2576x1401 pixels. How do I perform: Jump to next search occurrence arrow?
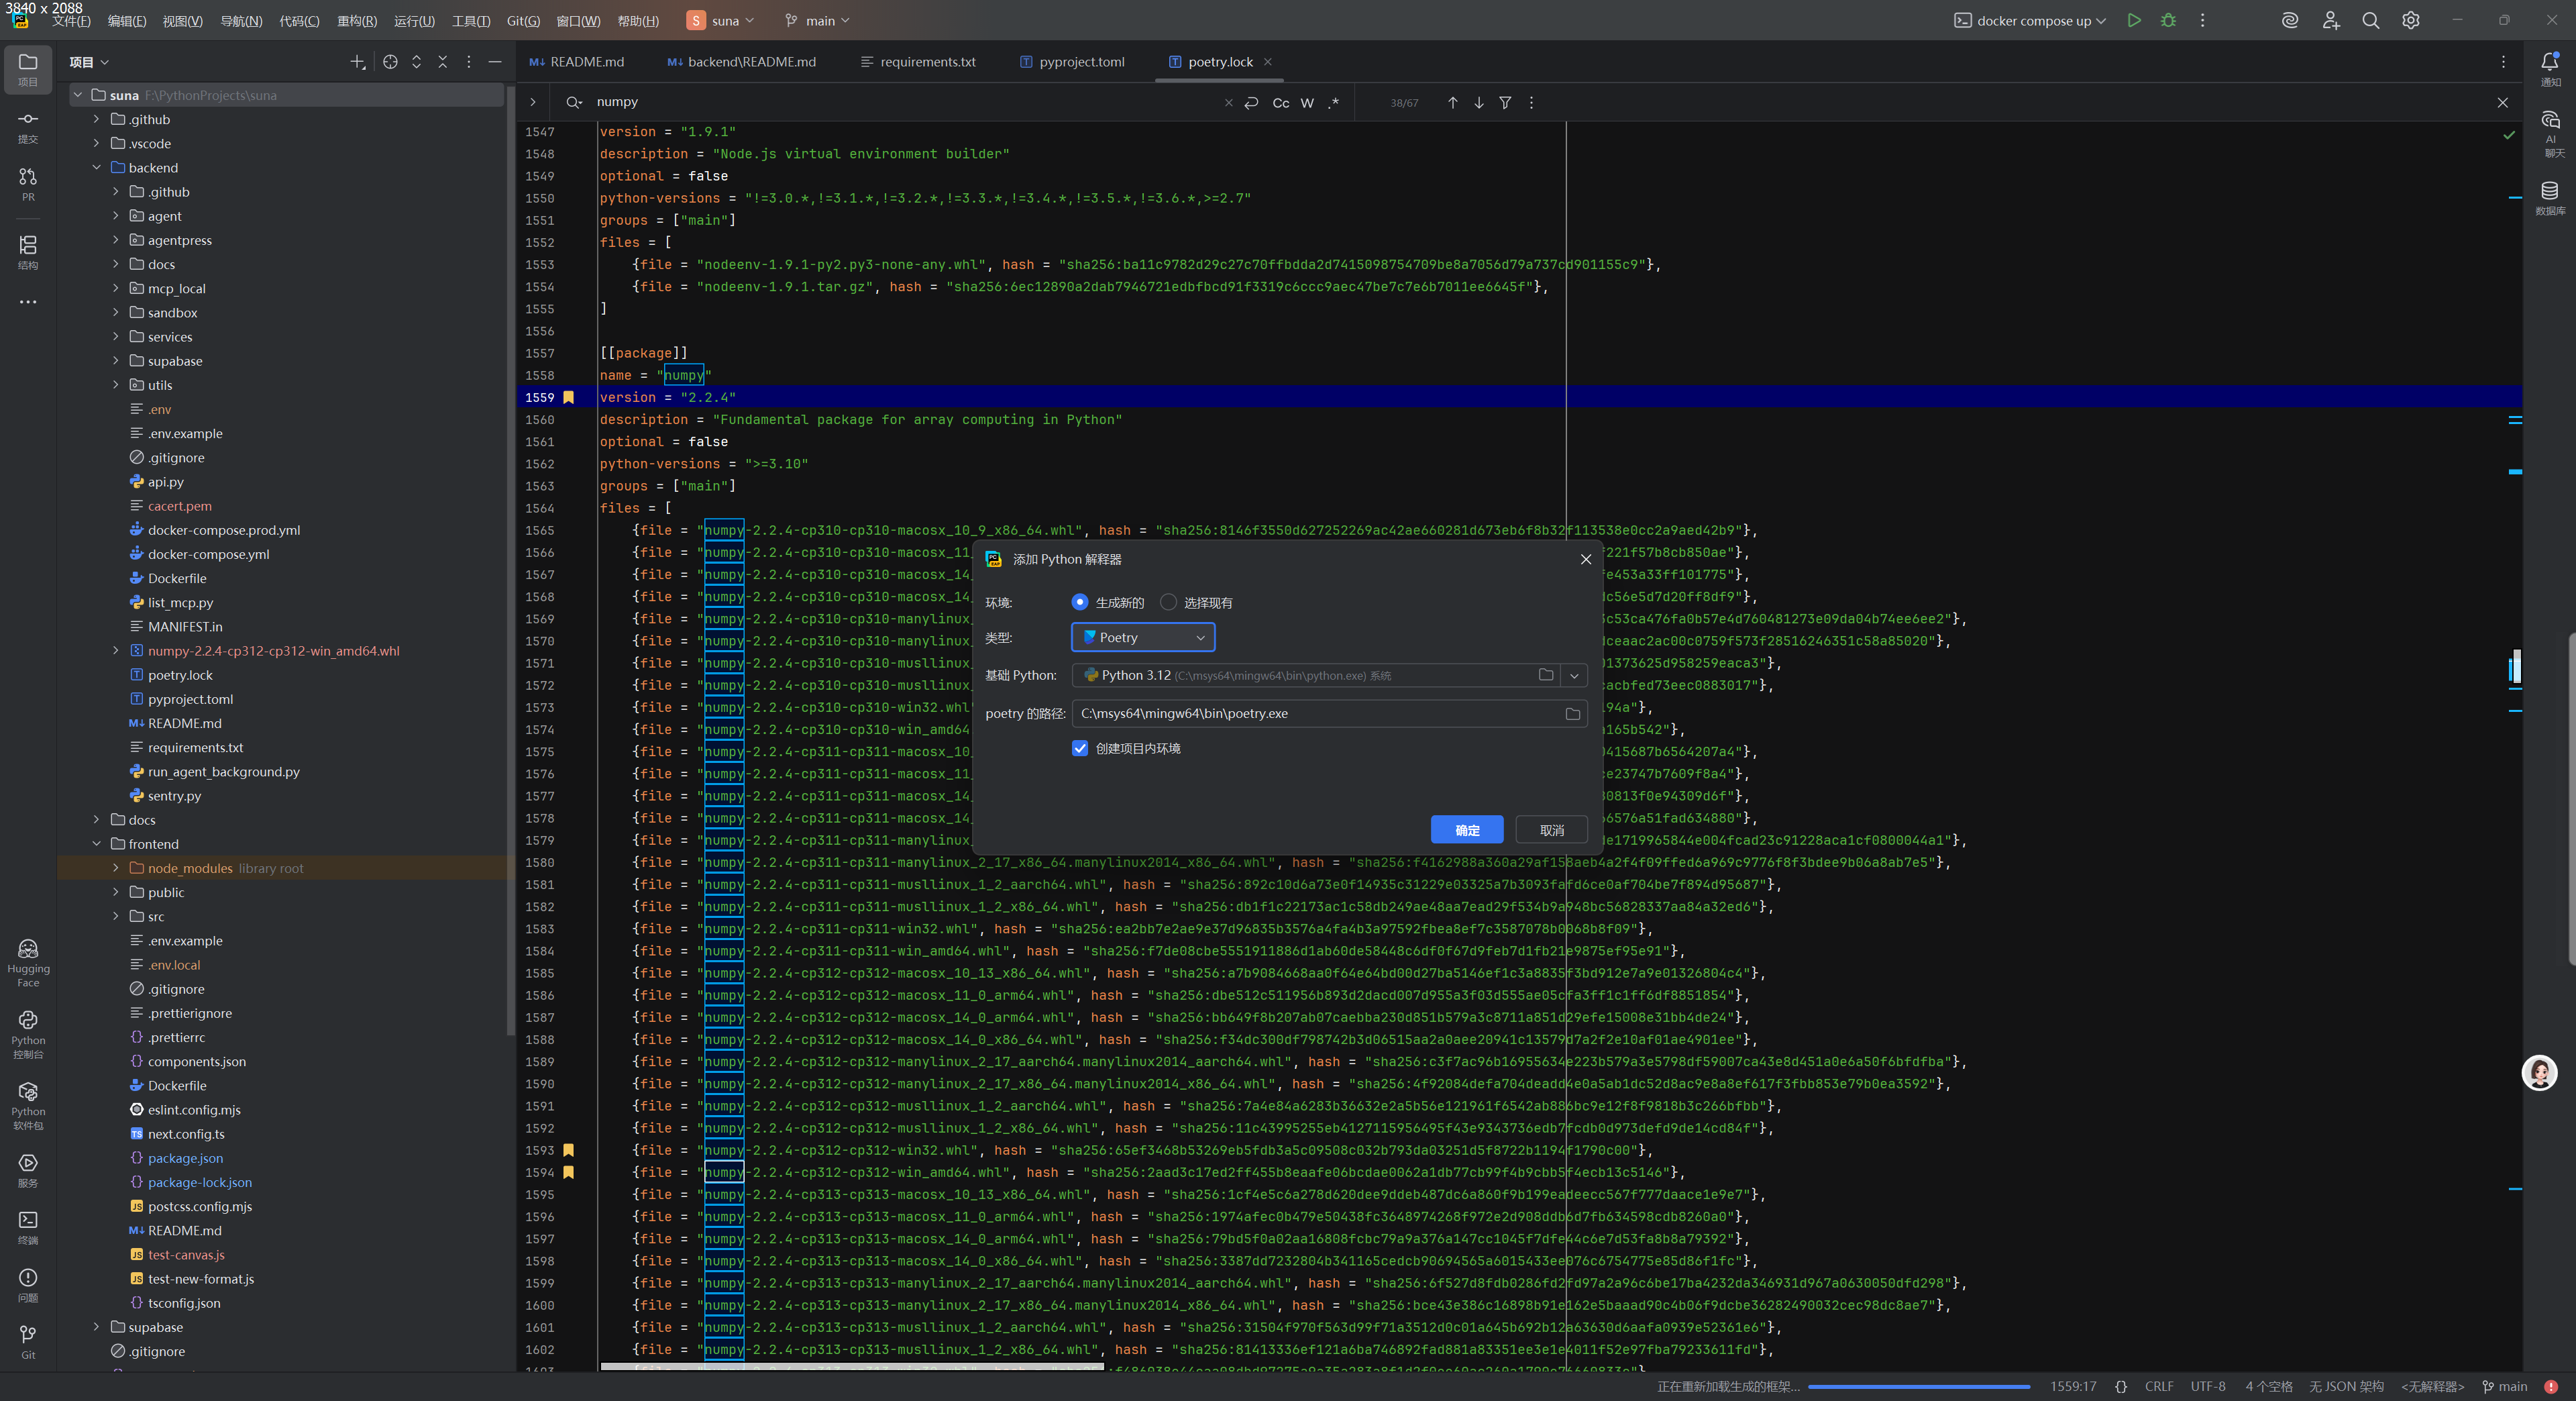1479,102
